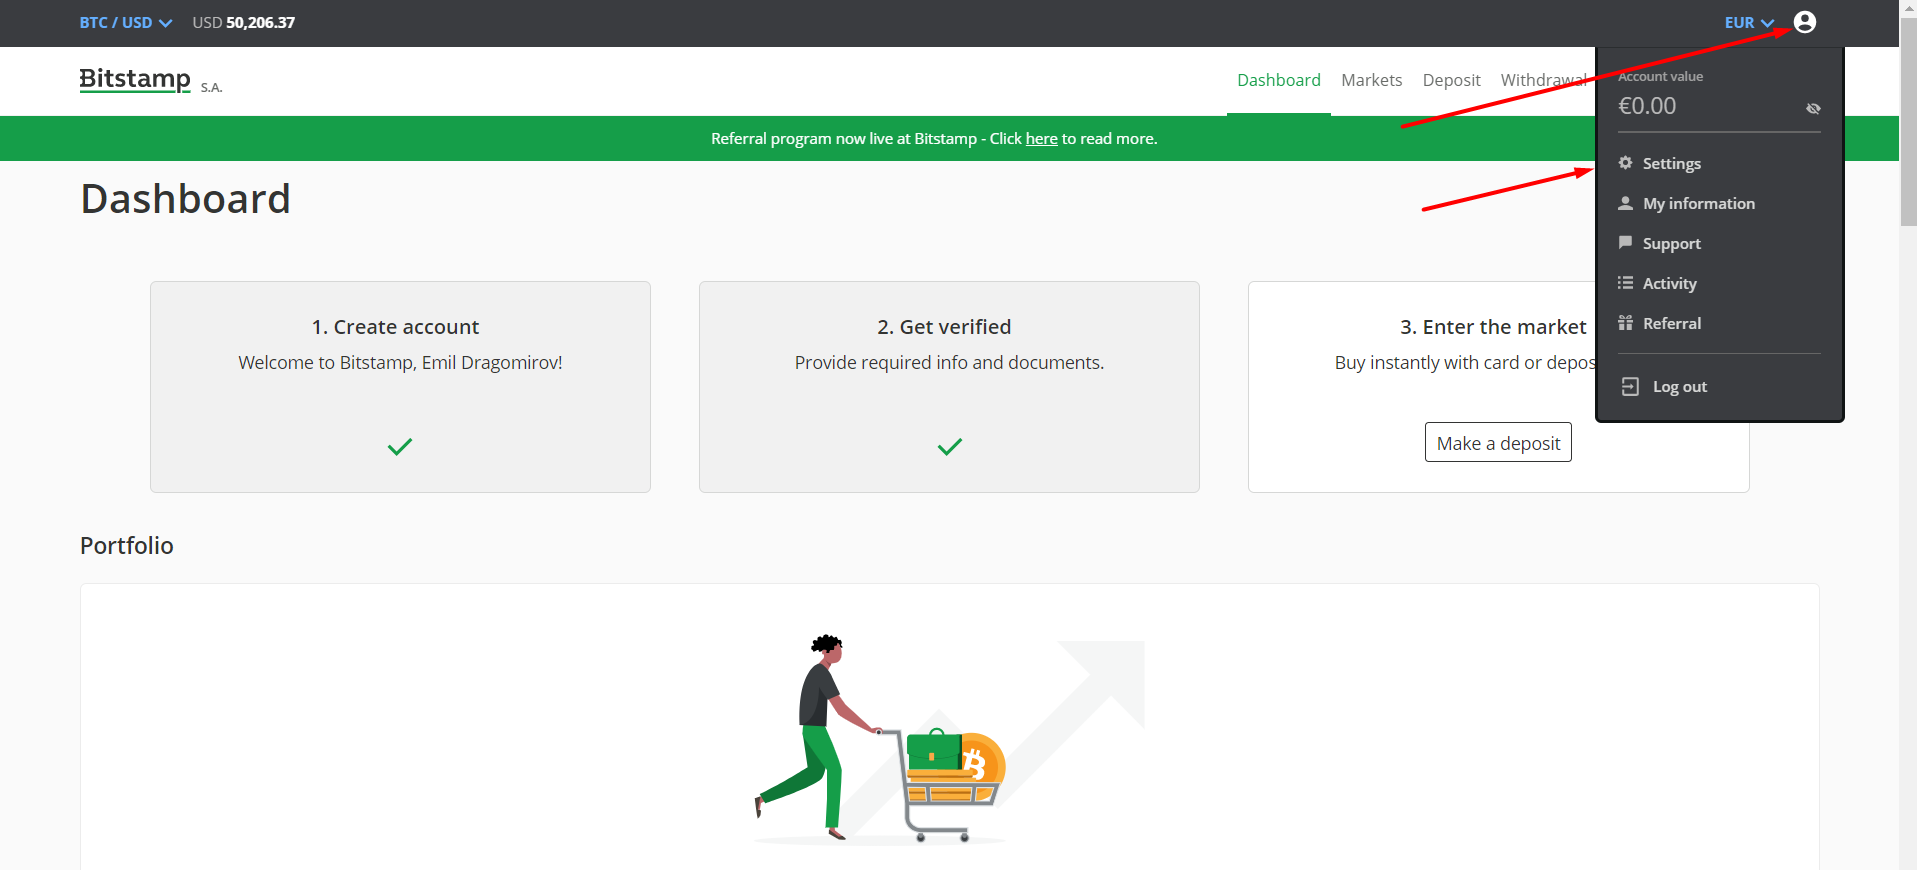Click the €0.00 account value

1647,106
